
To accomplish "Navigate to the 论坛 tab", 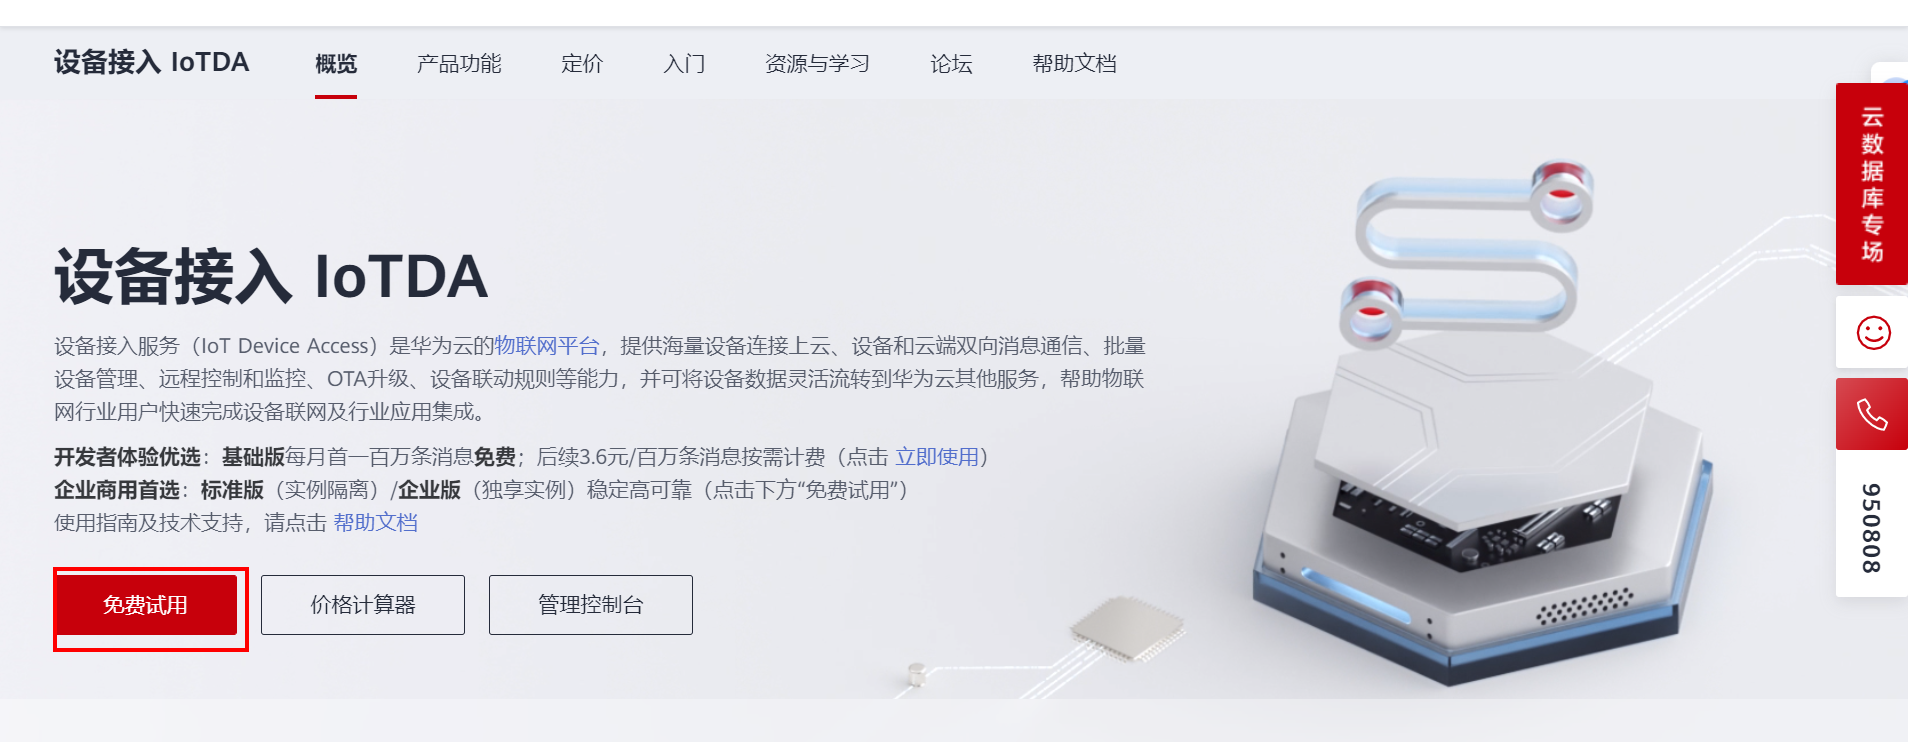I will [x=951, y=64].
